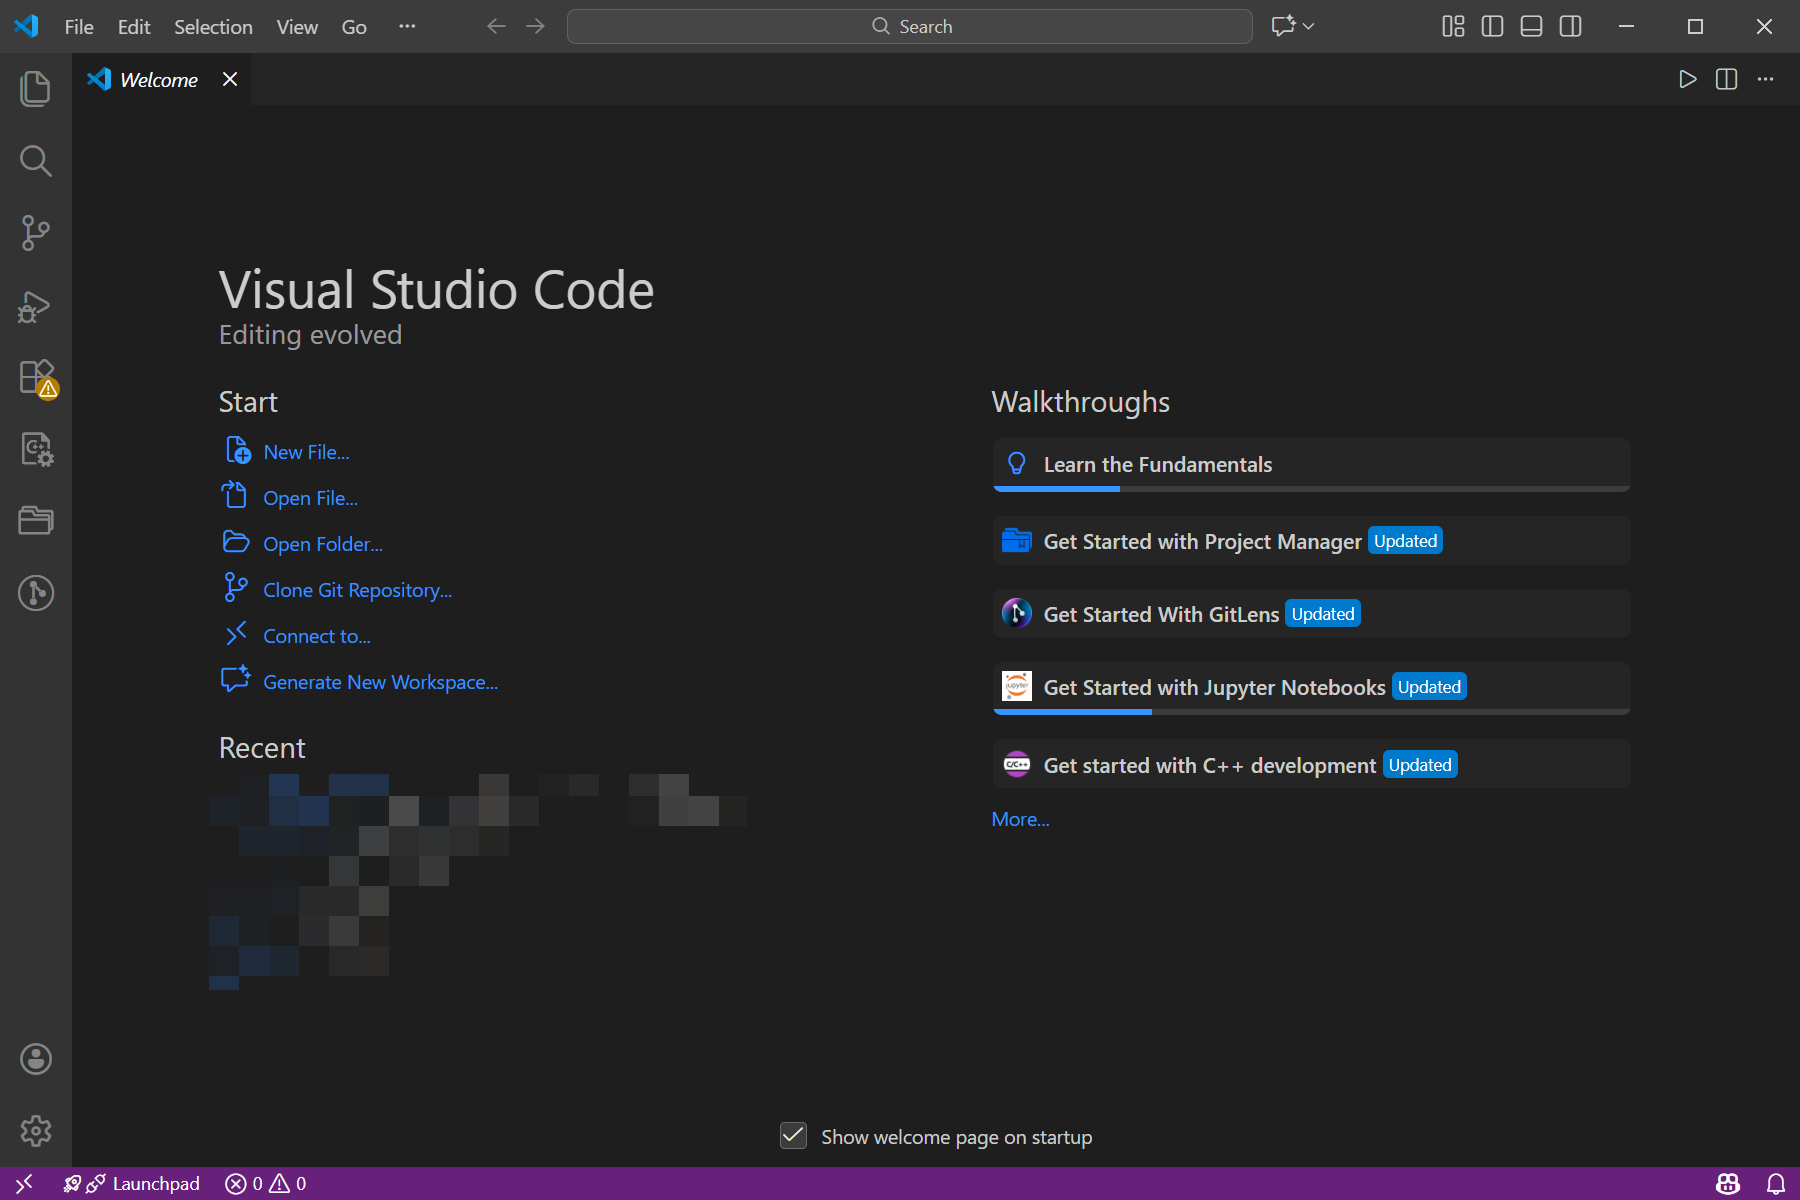Uncheck Show welcome page on startup

(793, 1135)
